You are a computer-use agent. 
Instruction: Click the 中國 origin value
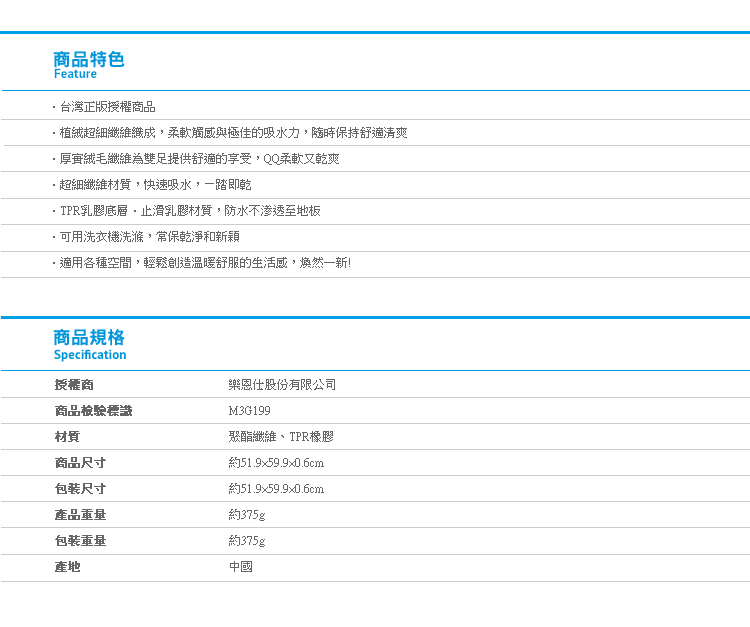click(241, 567)
